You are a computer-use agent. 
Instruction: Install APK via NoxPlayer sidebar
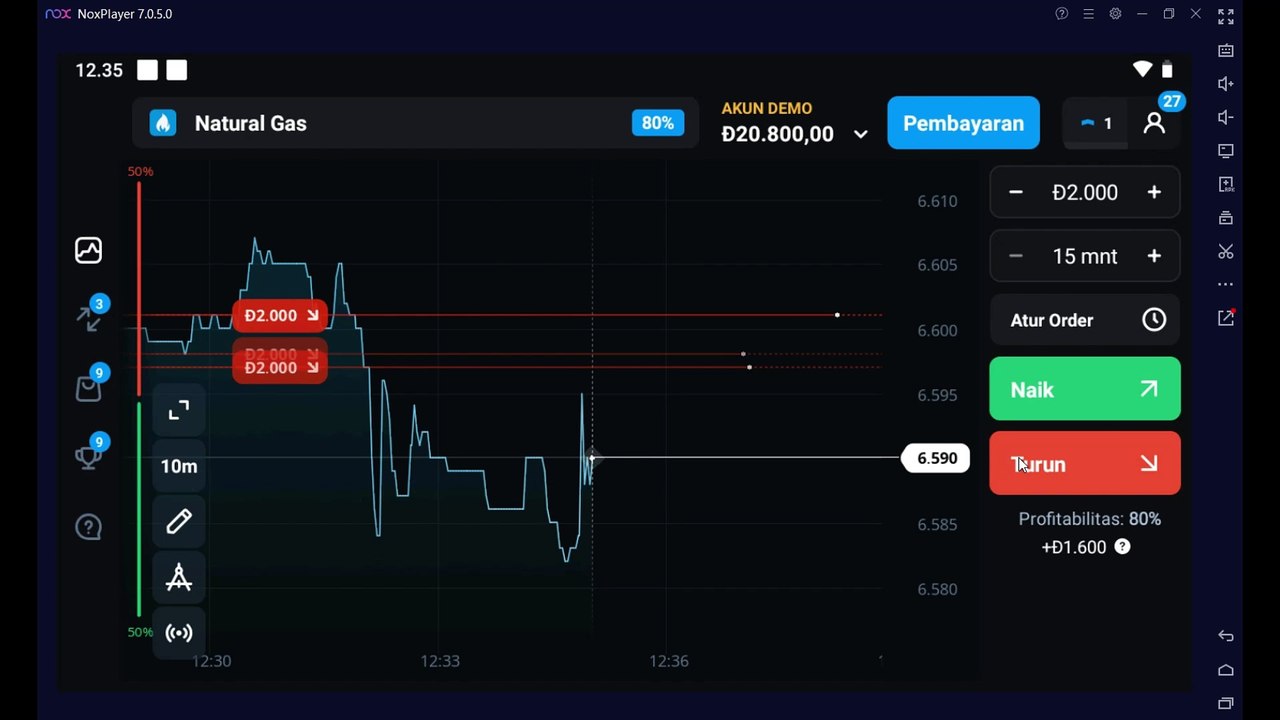(1226, 184)
